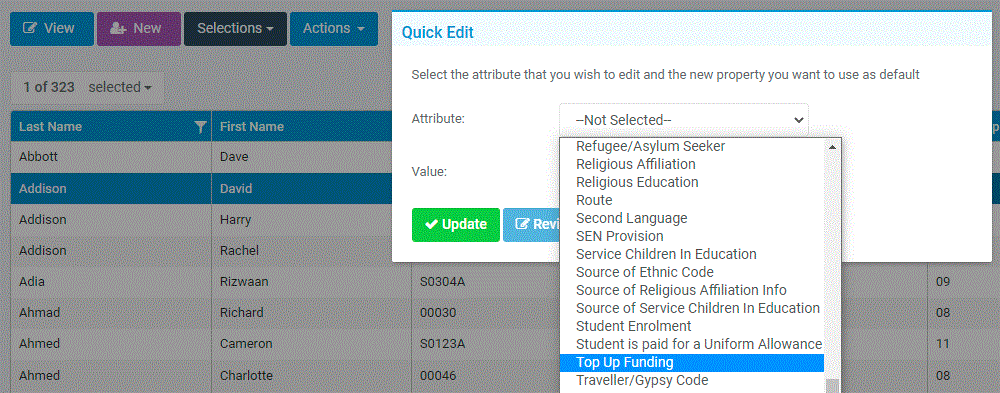Expand the '1 of 323 selected' dropdown
This screenshot has height=393, width=1000.
pyautogui.click(x=87, y=87)
